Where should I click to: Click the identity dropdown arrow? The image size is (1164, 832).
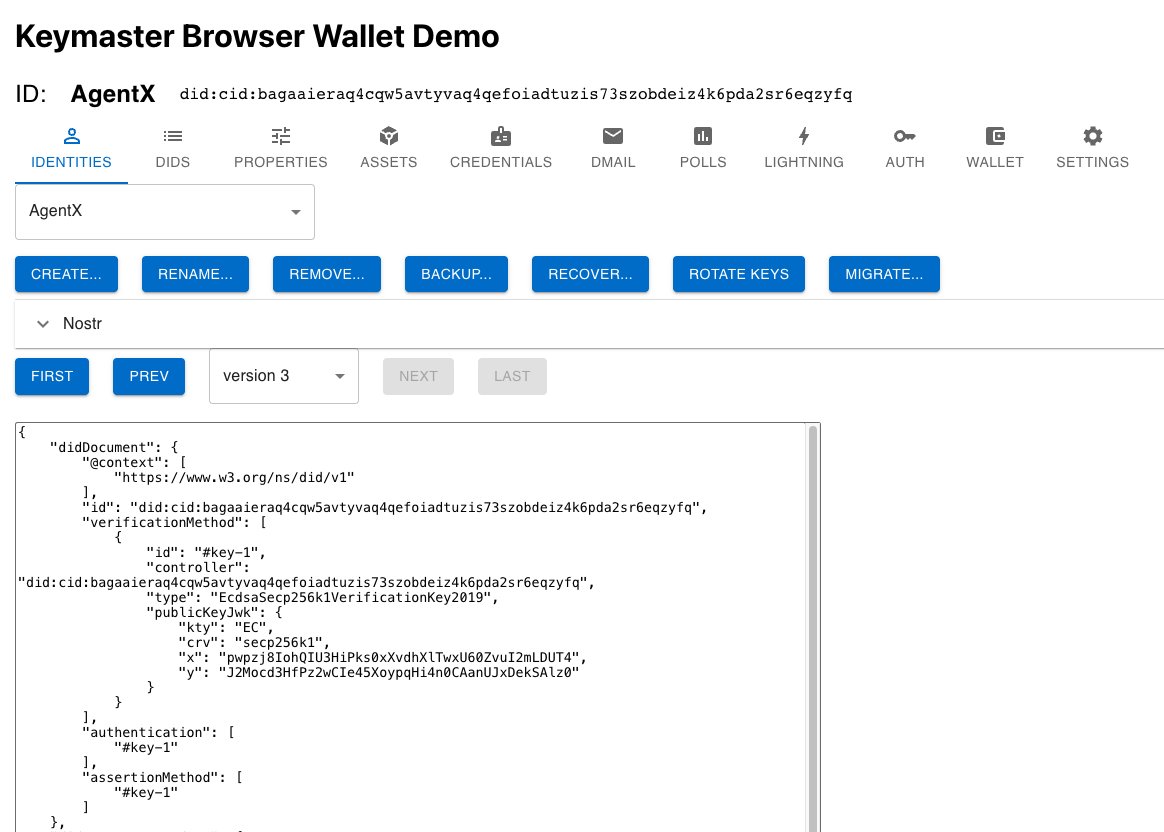(295, 212)
